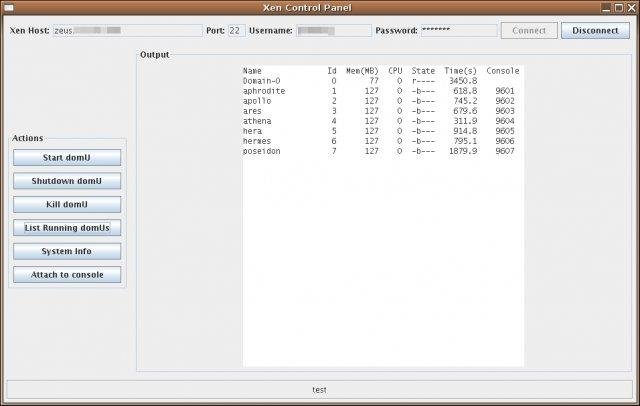Click the 'poseidon' domain name

(262, 151)
